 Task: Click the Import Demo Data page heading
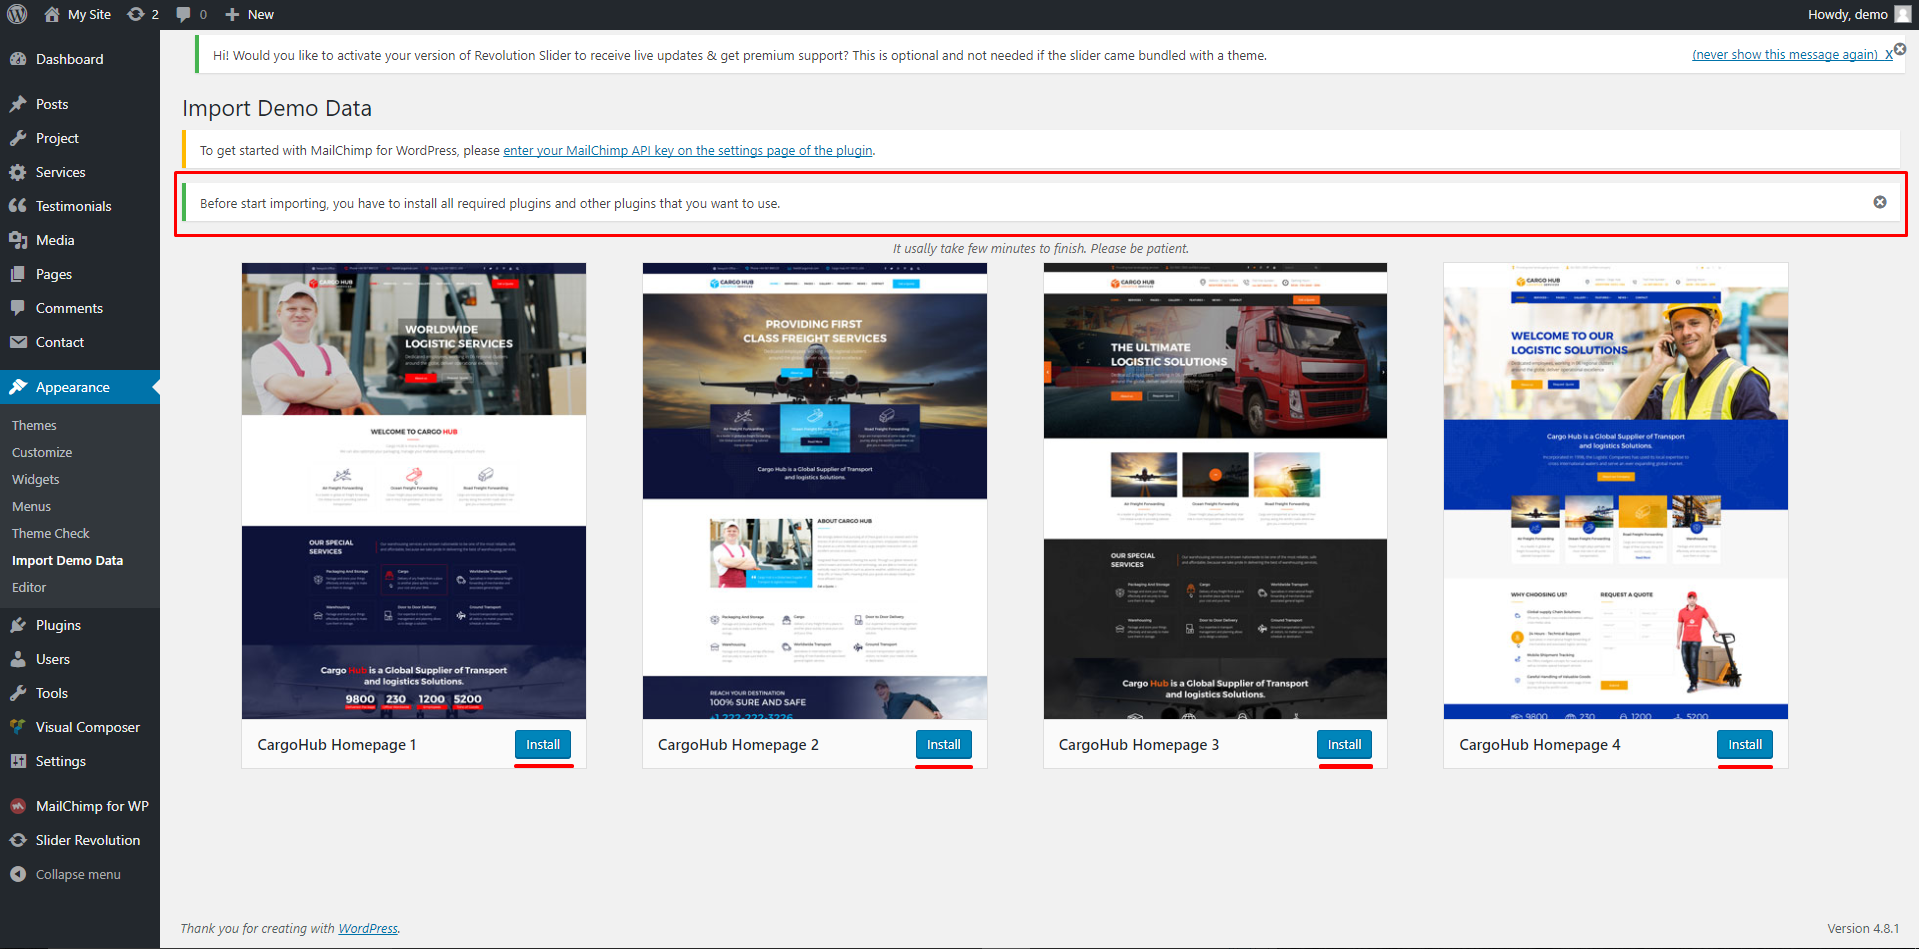coord(277,108)
